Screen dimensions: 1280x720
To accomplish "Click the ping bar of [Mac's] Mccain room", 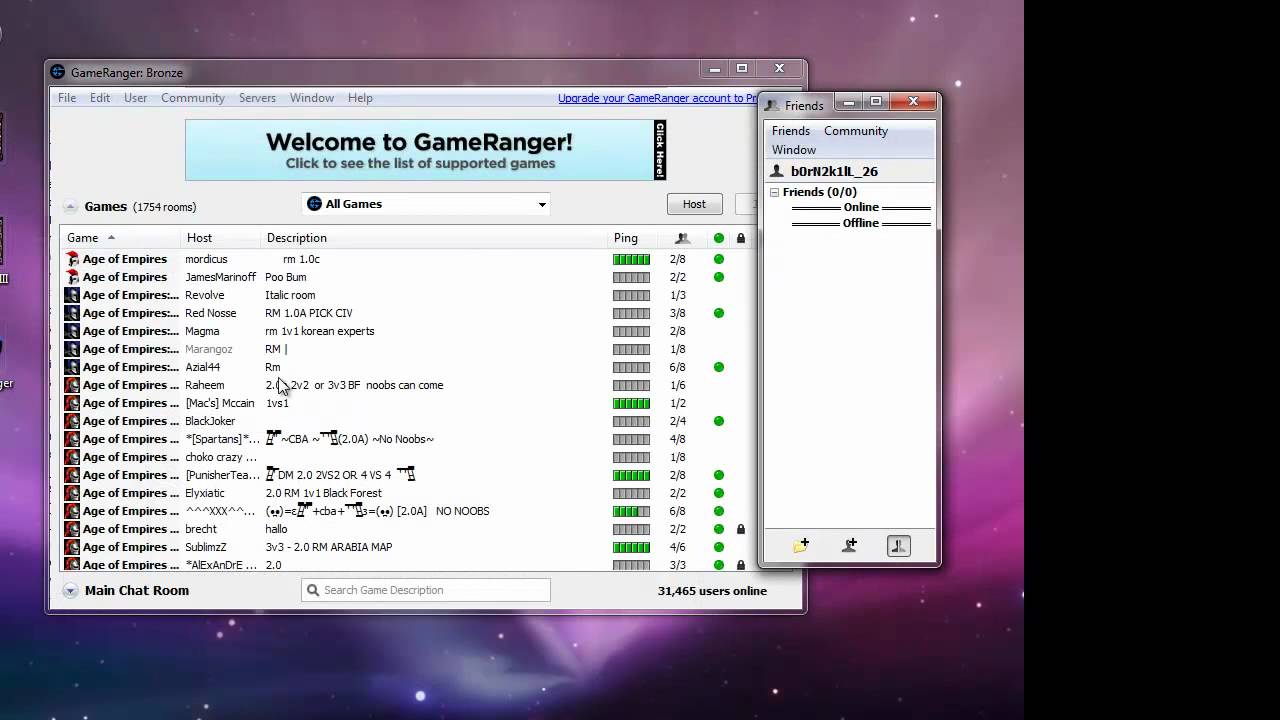I will pyautogui.click(x=631, y=403).
